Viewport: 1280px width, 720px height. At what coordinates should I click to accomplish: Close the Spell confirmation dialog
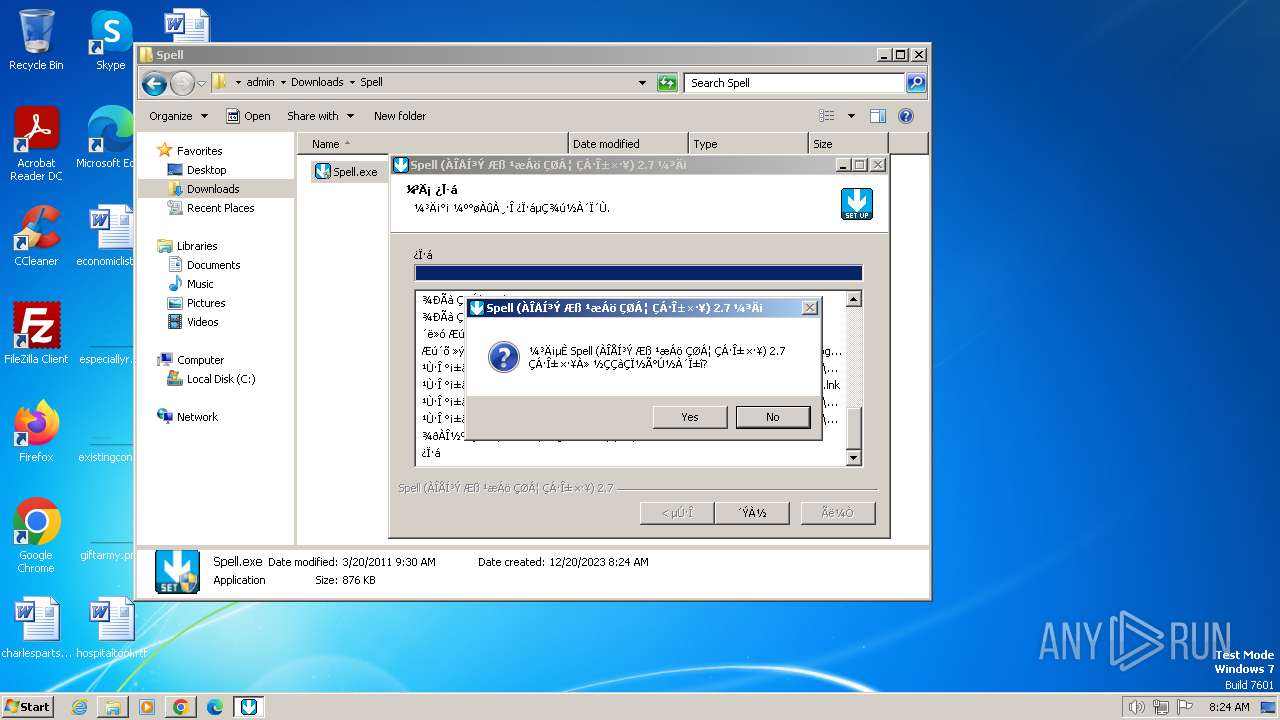click(809, 308)
